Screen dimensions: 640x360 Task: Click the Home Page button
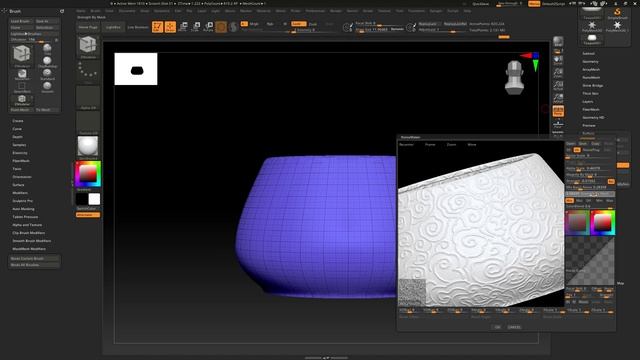point(88,27)
